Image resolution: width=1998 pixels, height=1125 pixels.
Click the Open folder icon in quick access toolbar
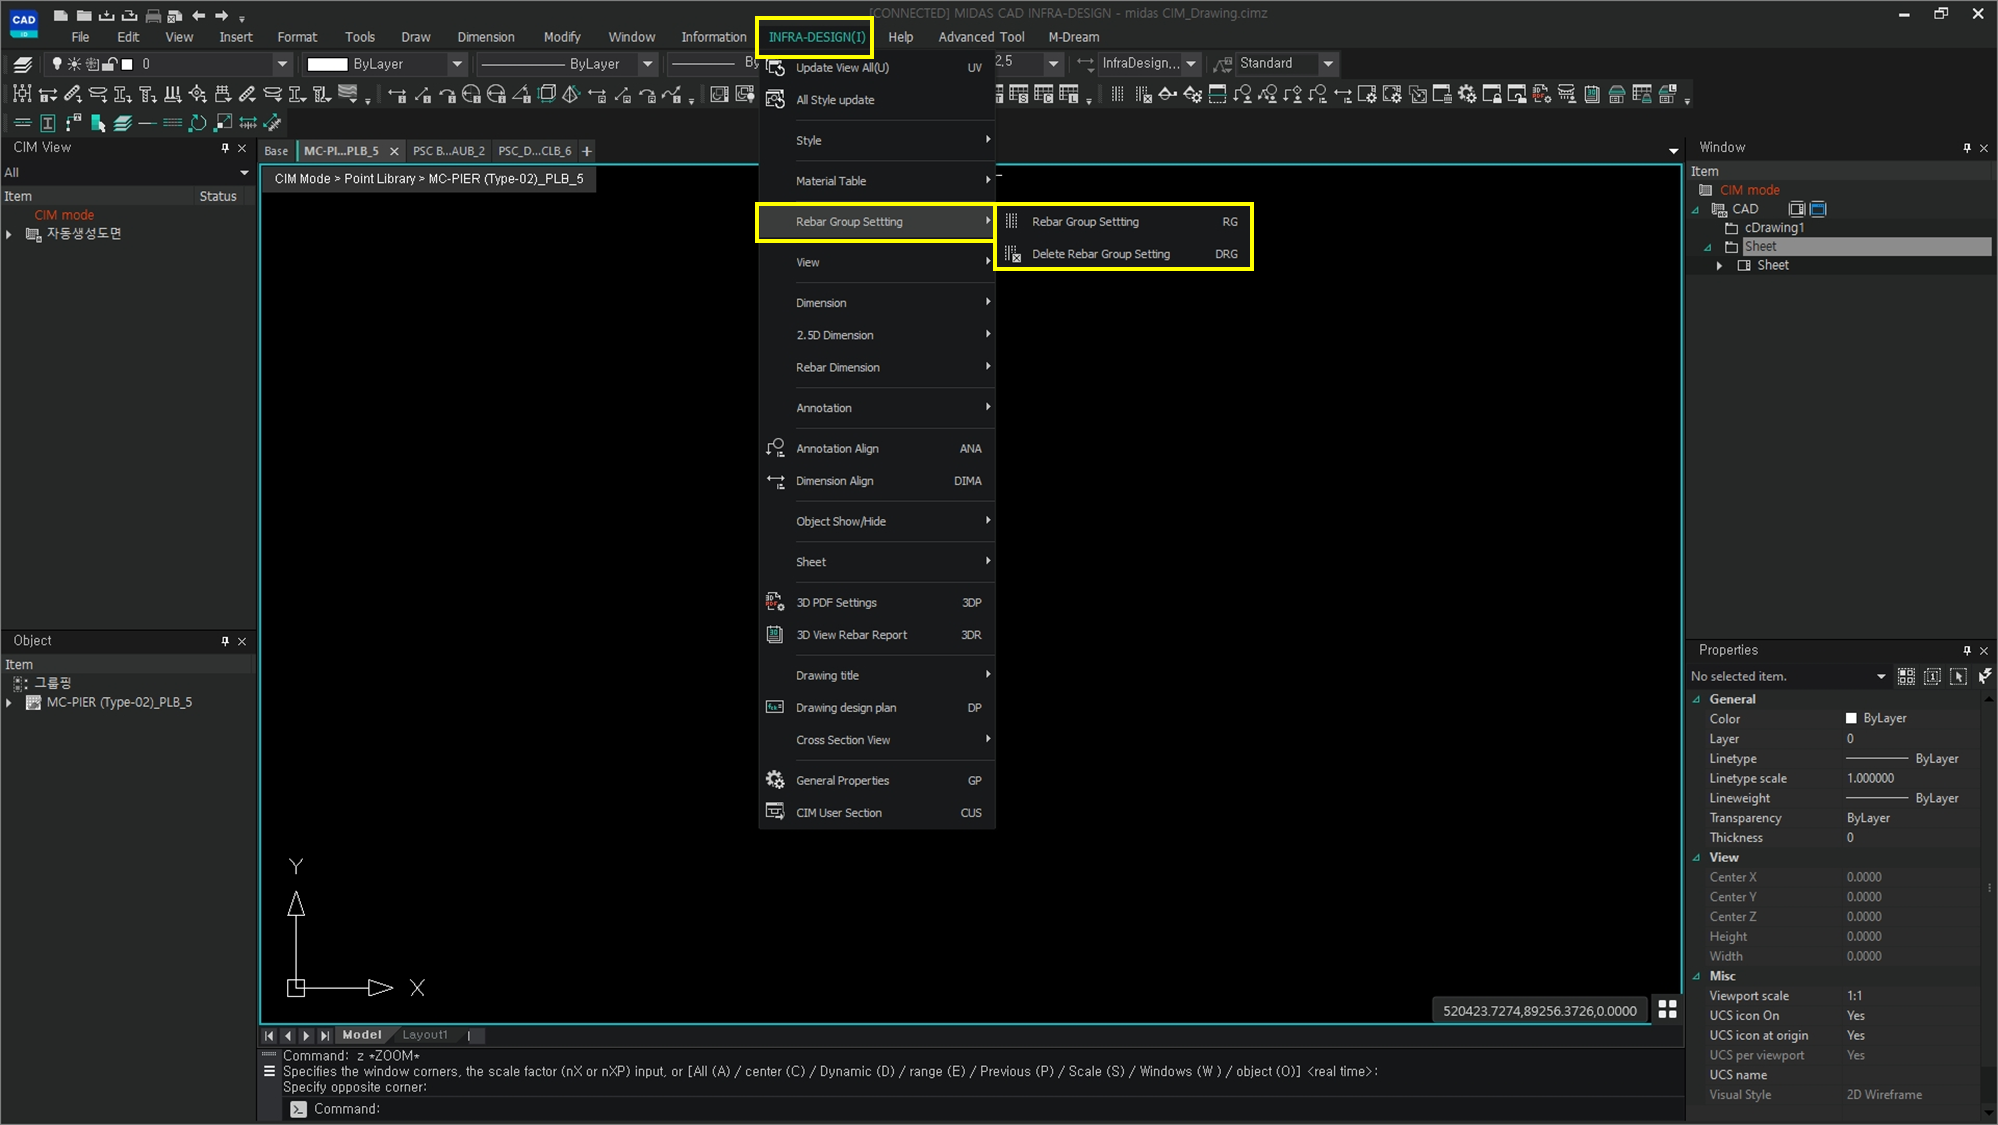84,15
